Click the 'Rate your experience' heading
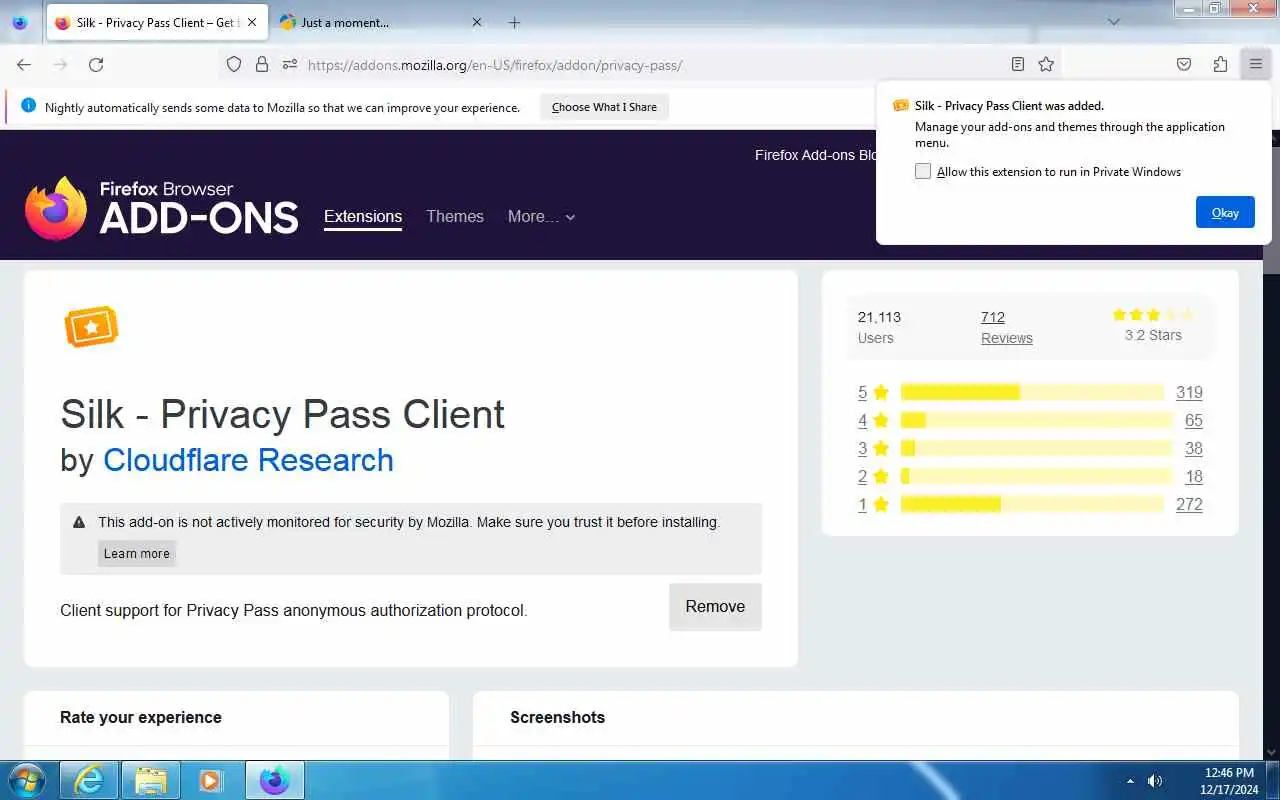The width and height of the screenshot is (1280, 800). (x=141, y=717)
